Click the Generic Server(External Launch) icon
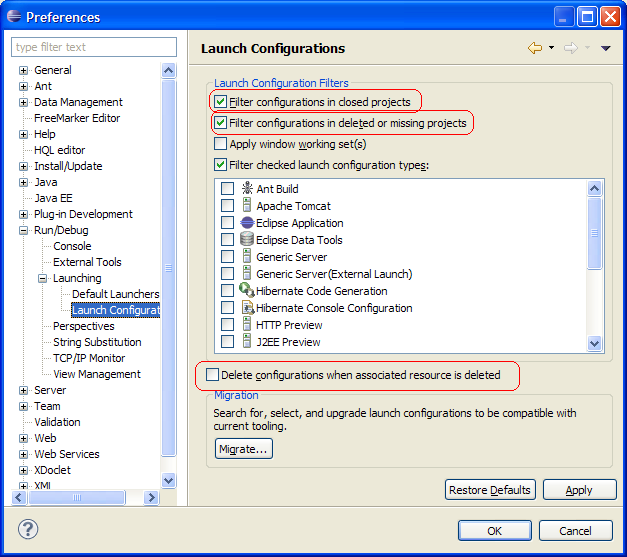This screenshot has height=557, width=627. coord(247,273)
